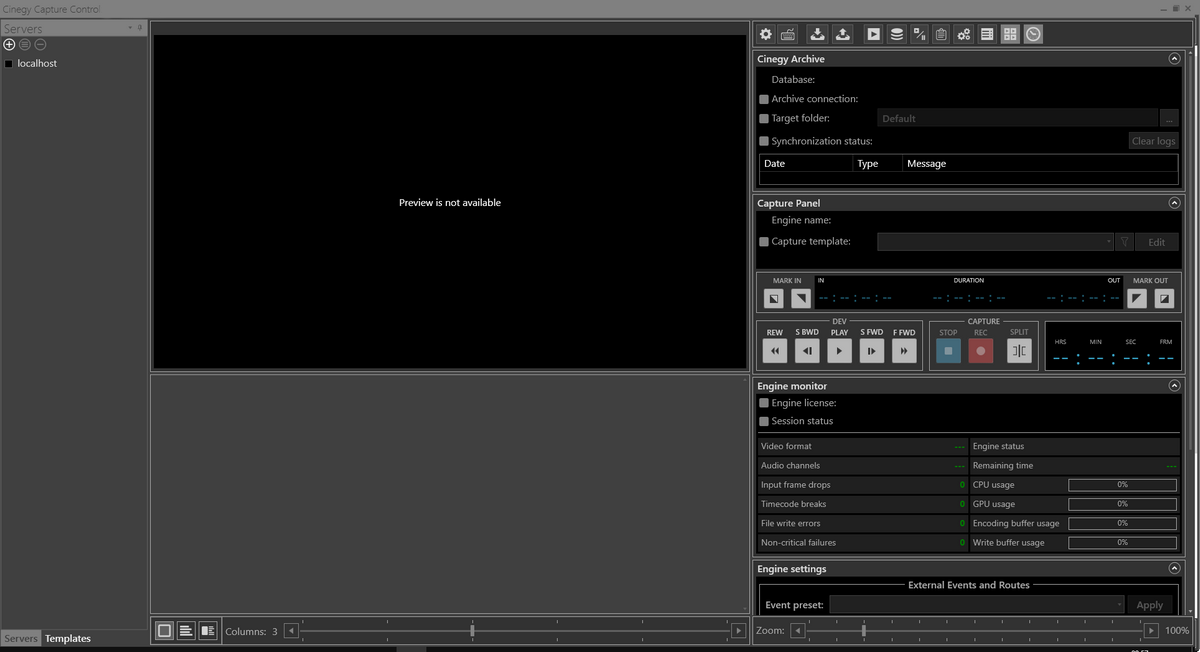1200x652 pixels.
Task: Collapse the Cinegy Archive section
Action: click(x=1174, y=59)
